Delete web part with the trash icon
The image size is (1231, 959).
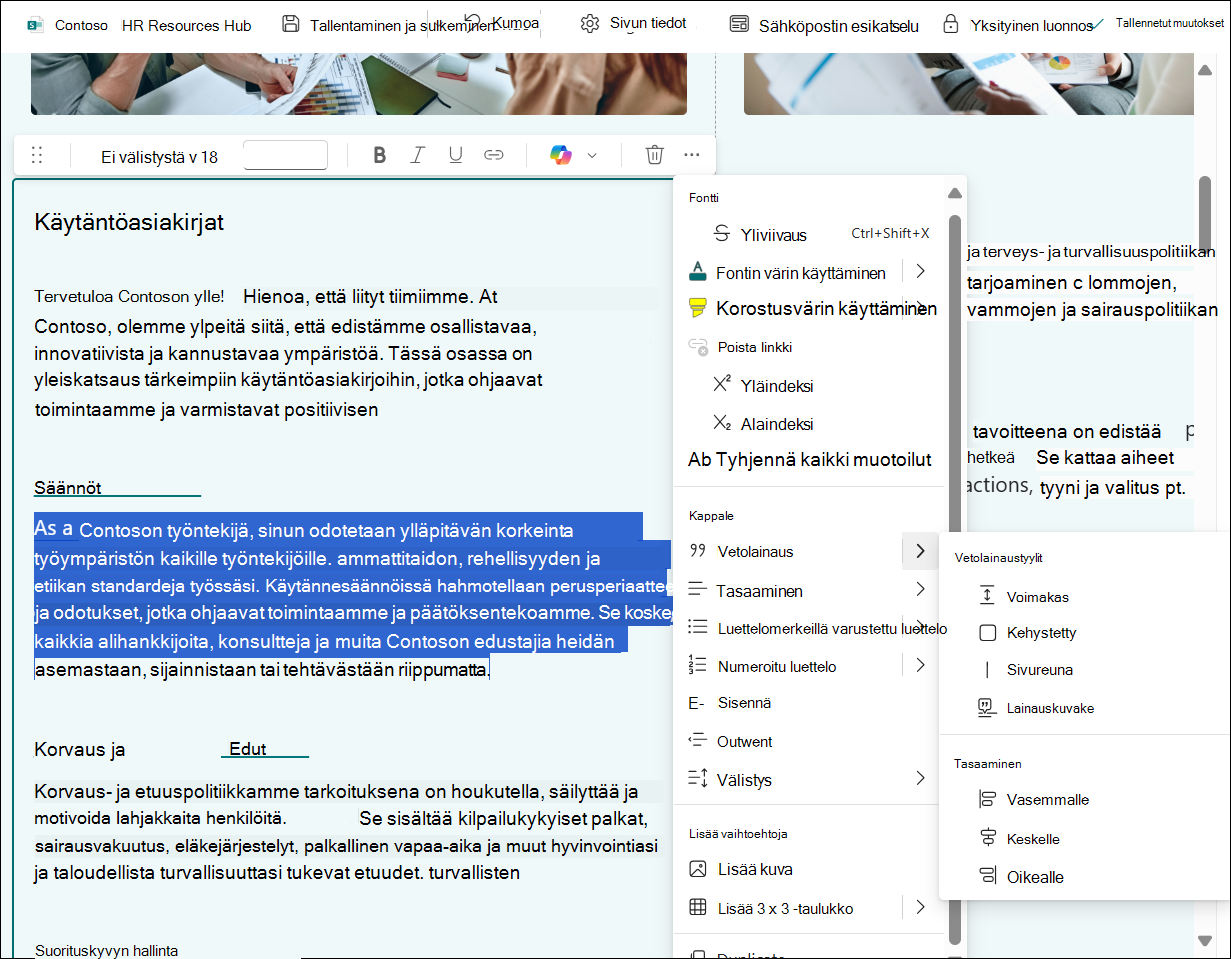click(x=654, y=155)
